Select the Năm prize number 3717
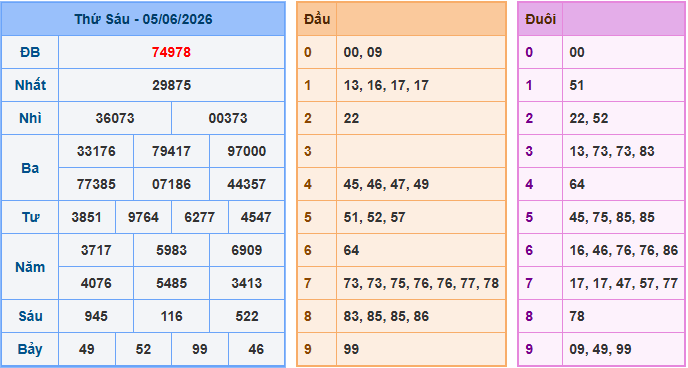The image size is (688, 368). 96,250
